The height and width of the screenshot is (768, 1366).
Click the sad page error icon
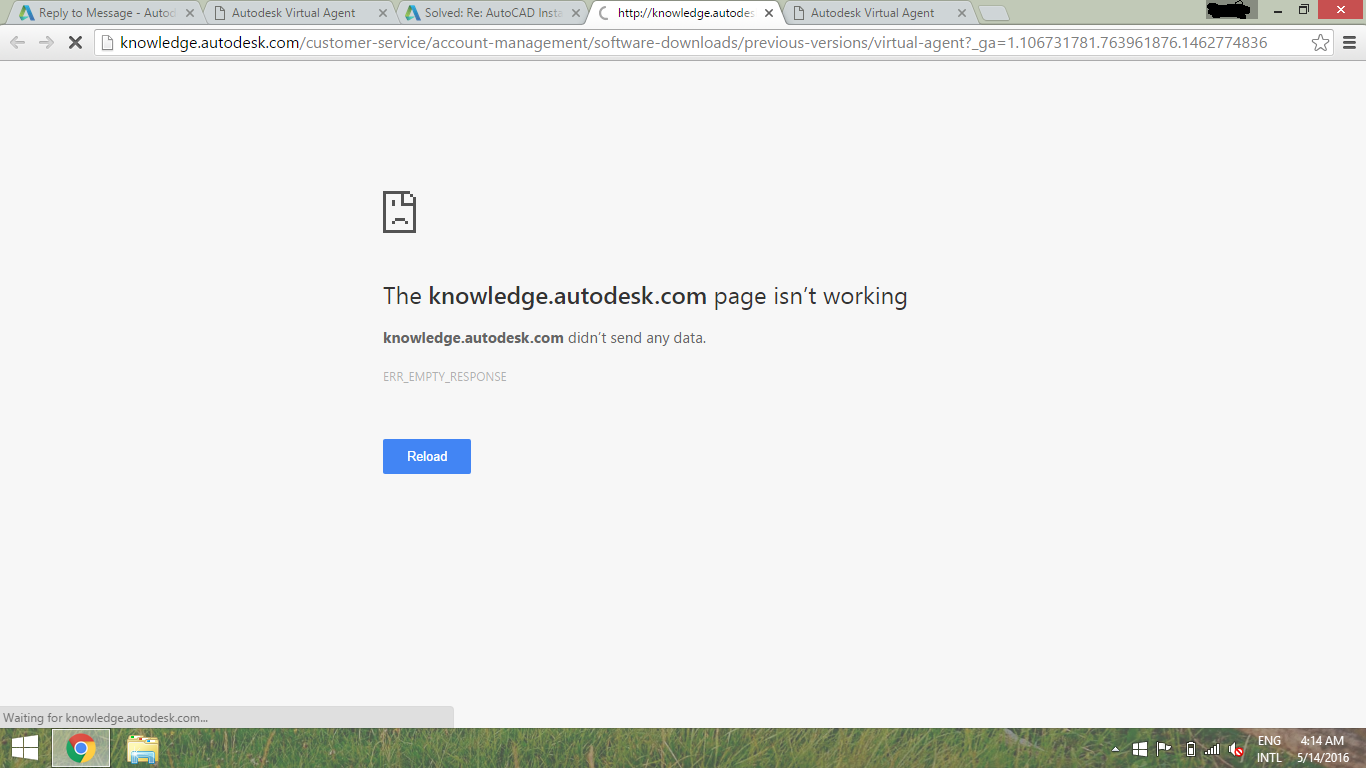[x=400, y=211]
